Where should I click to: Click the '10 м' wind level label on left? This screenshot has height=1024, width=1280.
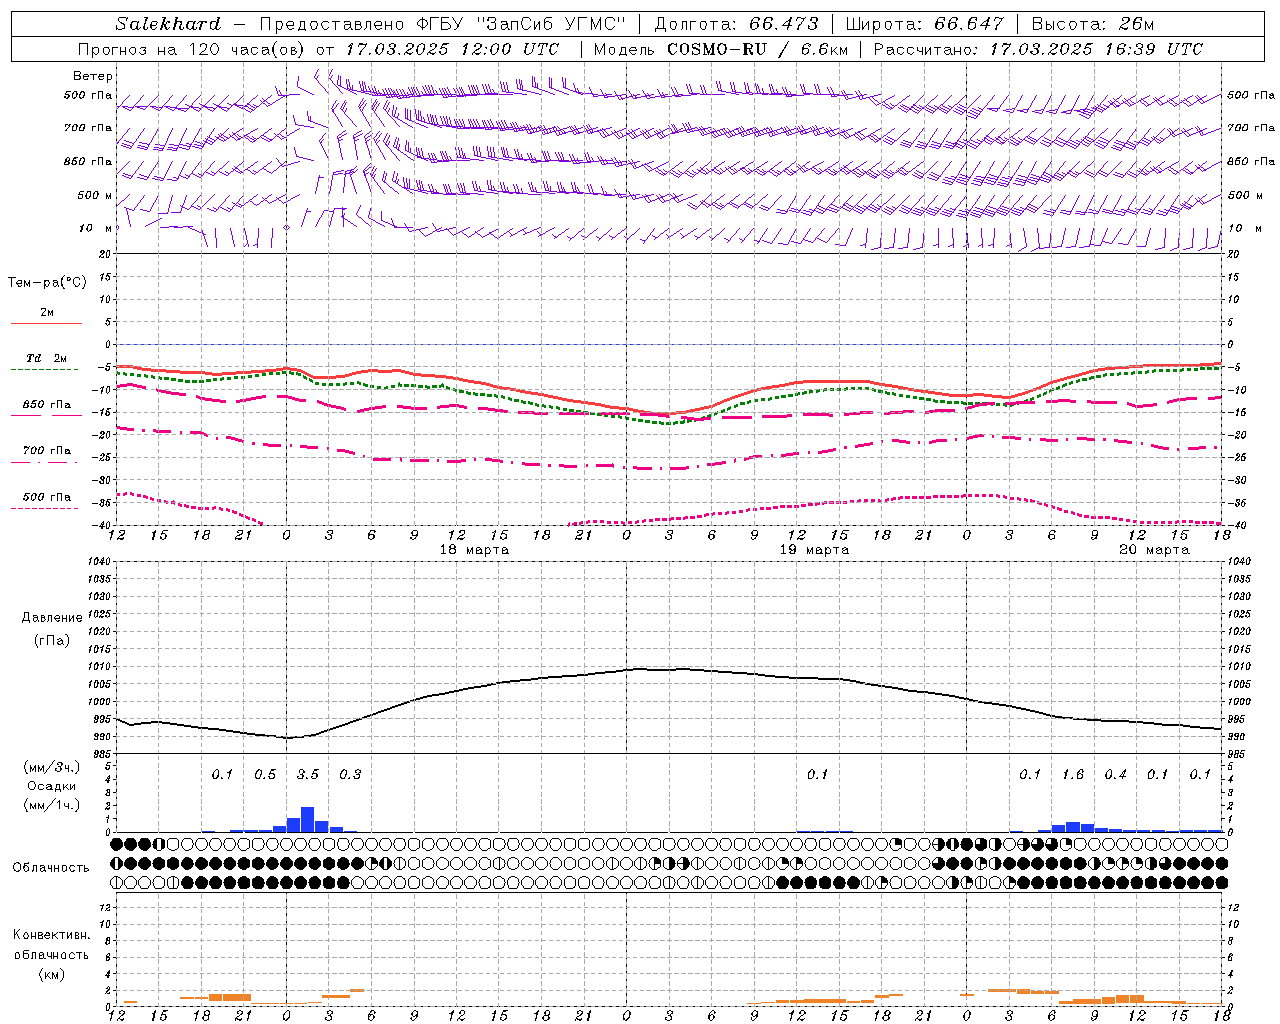click(96, 229)
